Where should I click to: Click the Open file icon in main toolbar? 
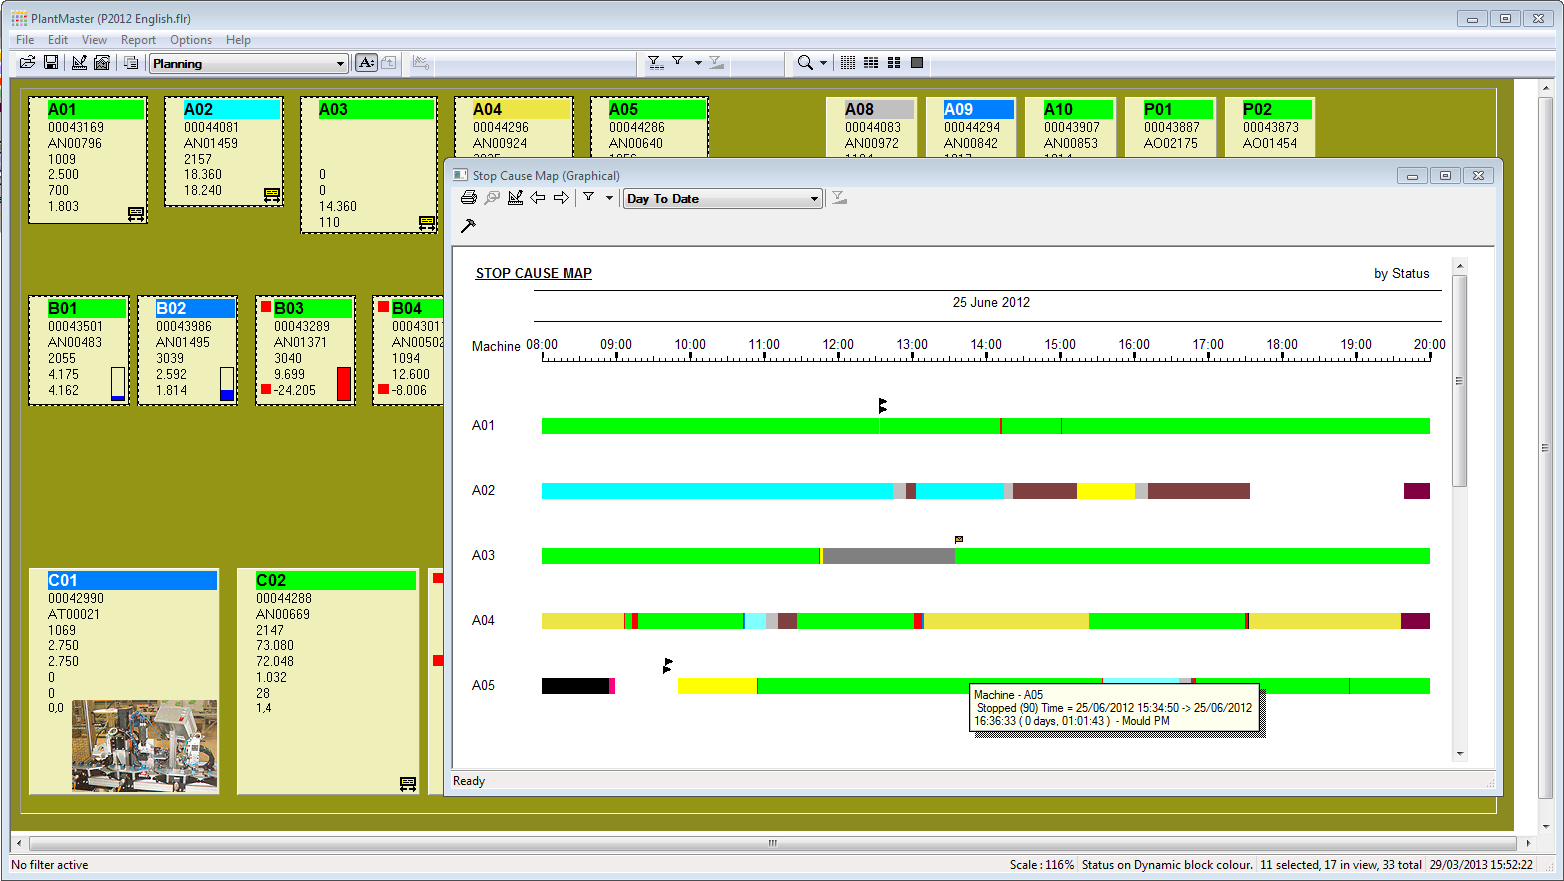[x=28, y=63]
